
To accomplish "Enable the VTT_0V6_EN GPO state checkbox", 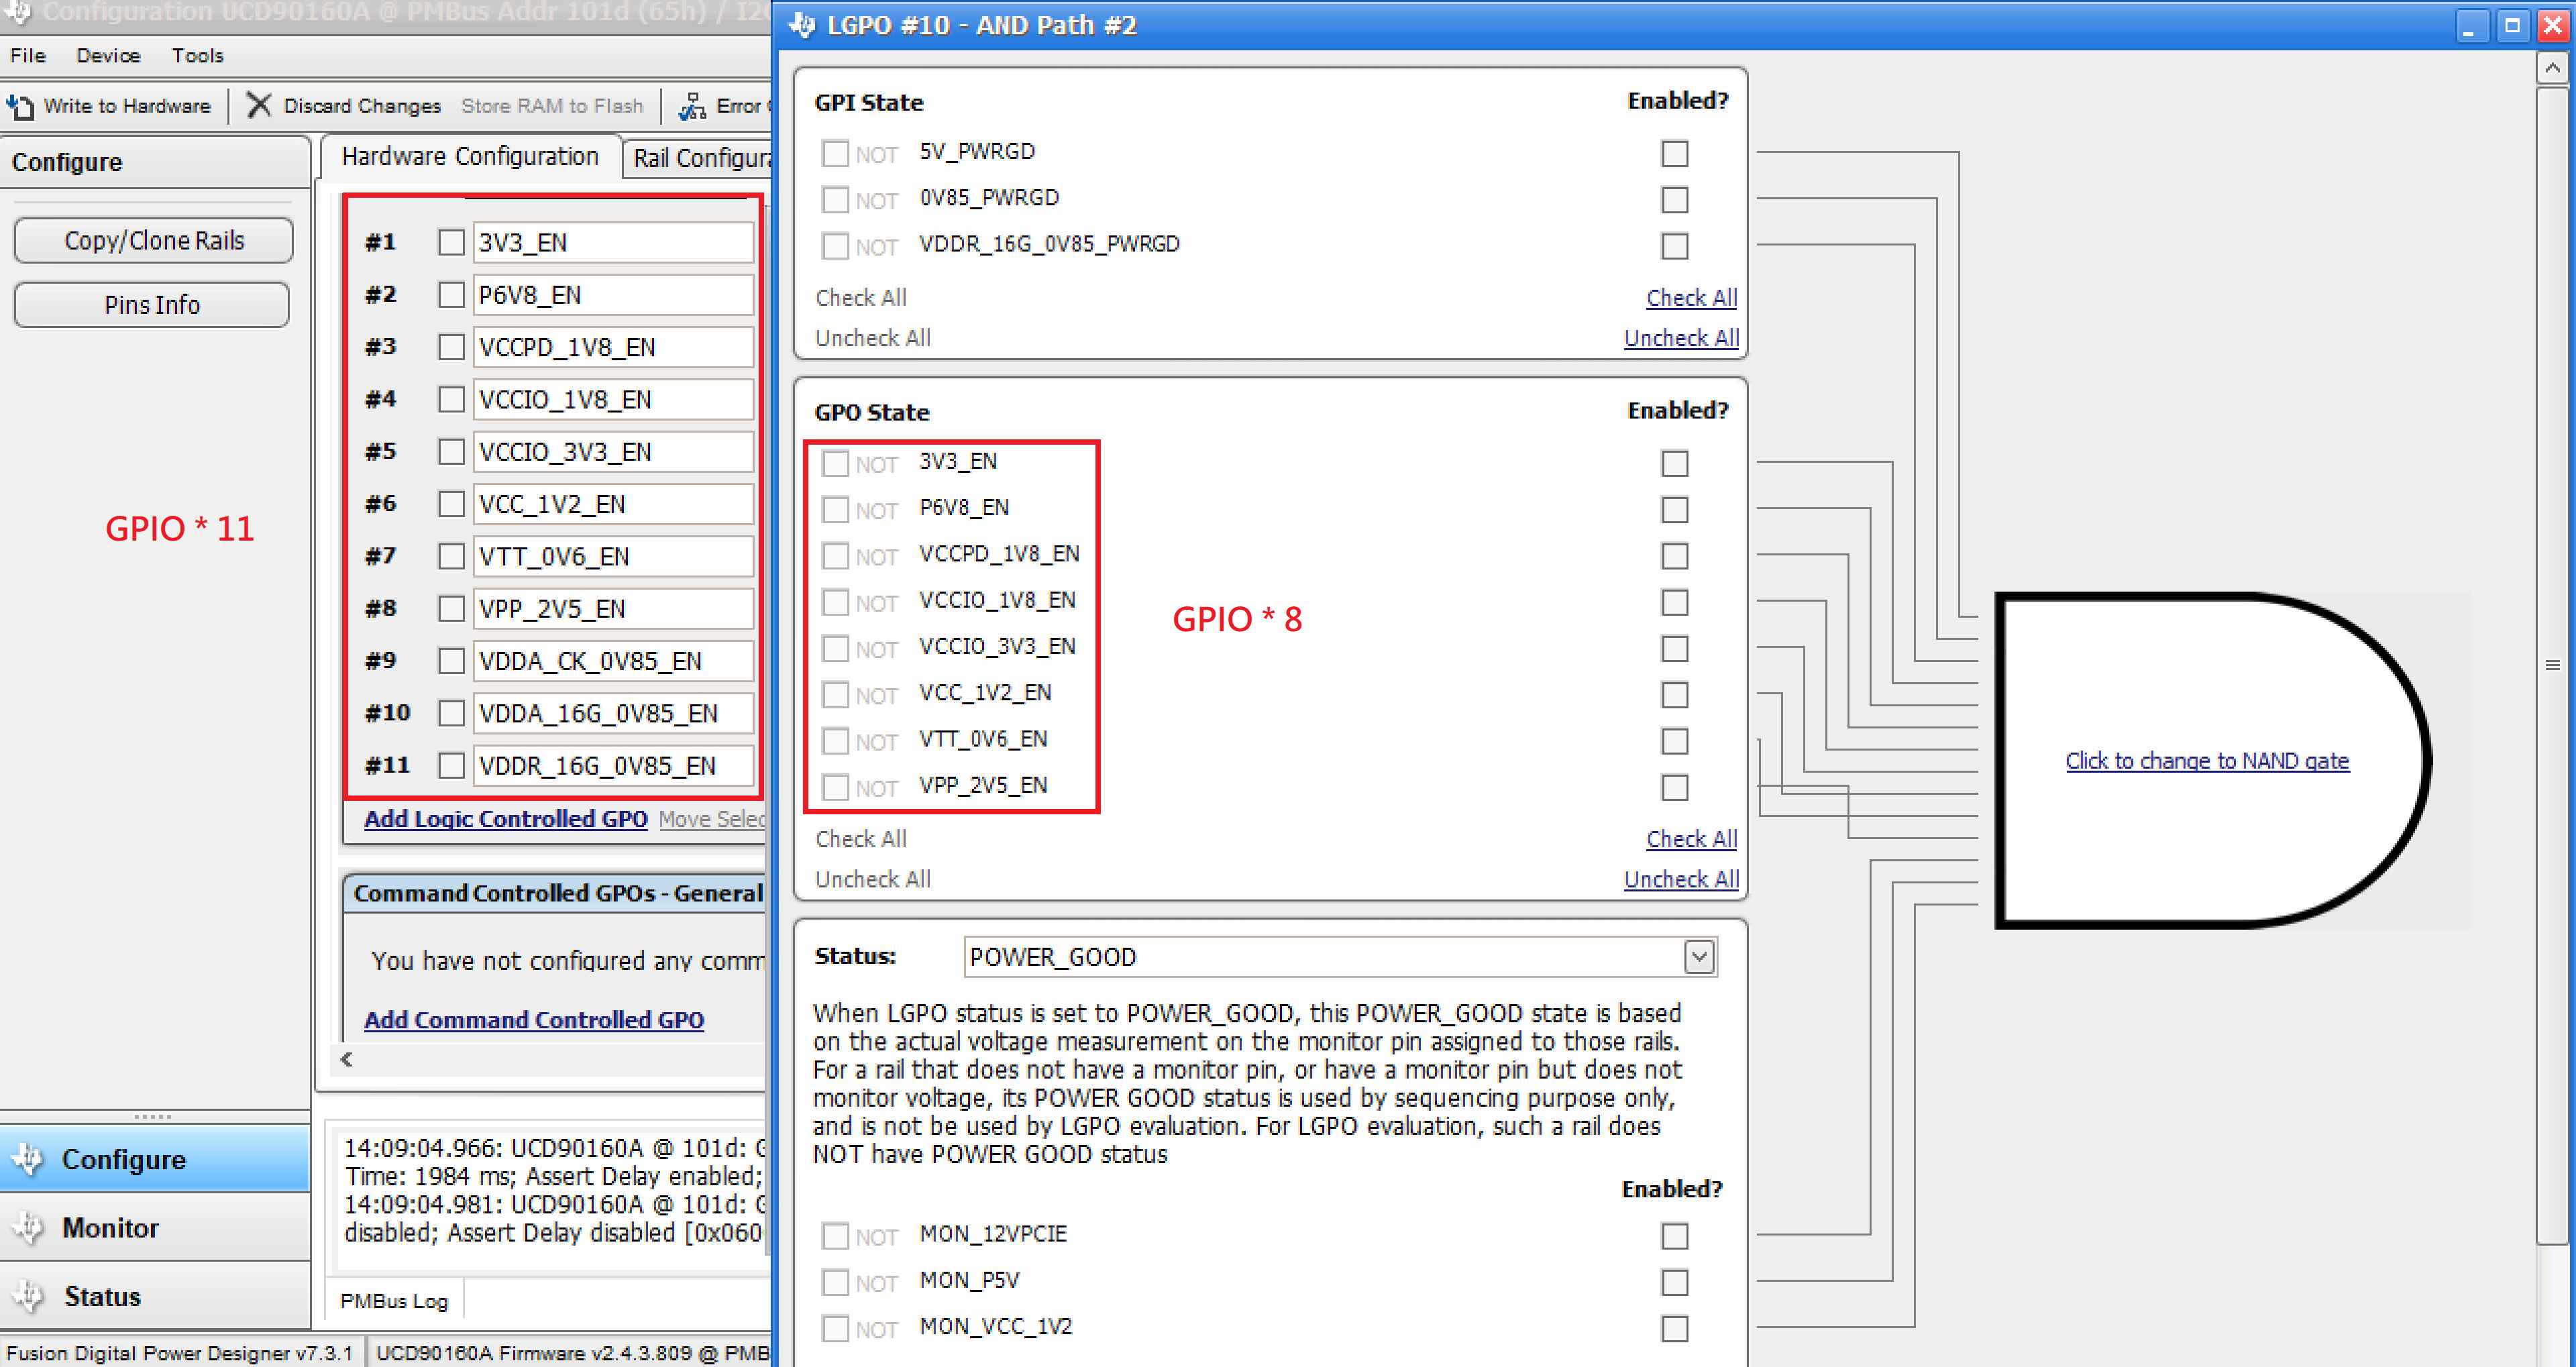I will click(1674, 741).
